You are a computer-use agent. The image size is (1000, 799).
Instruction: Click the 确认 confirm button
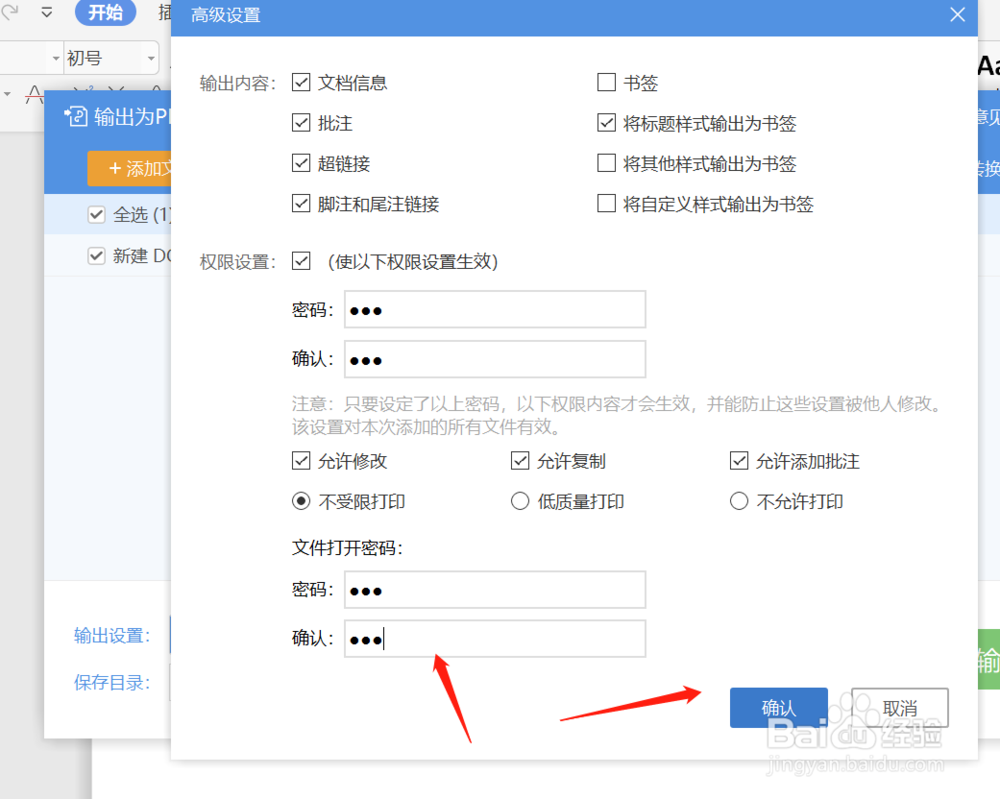tap(779, 707)
